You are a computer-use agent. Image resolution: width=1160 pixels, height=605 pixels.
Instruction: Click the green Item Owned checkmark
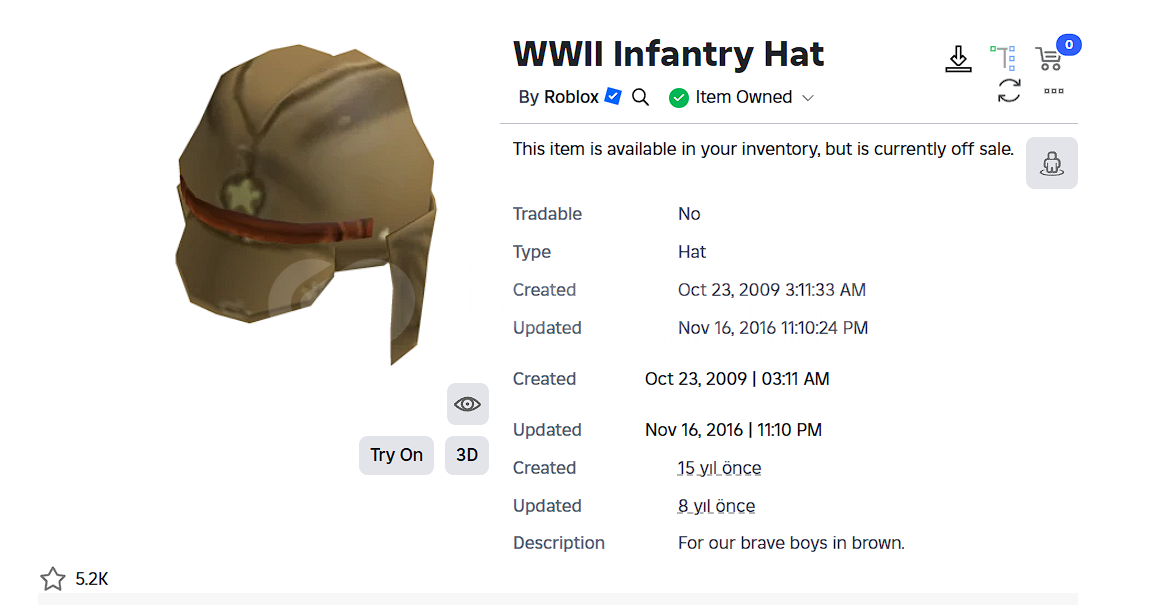[678, 98]
